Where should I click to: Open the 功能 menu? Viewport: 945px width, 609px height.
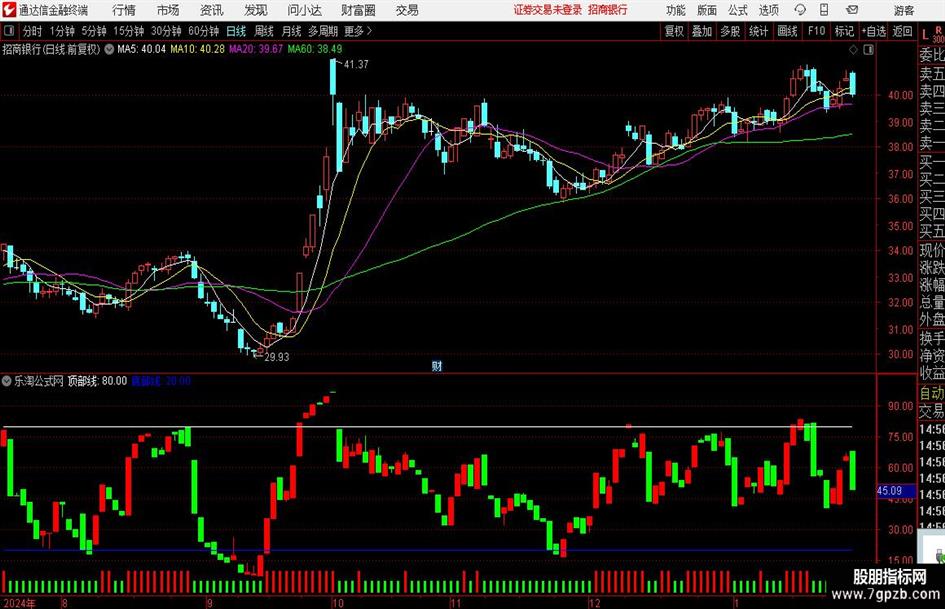coord(676,10)
